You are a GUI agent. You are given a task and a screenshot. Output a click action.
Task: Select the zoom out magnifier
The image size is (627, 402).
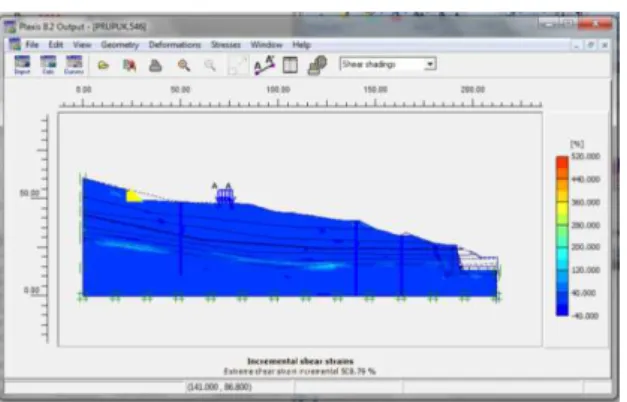[210, 65]
